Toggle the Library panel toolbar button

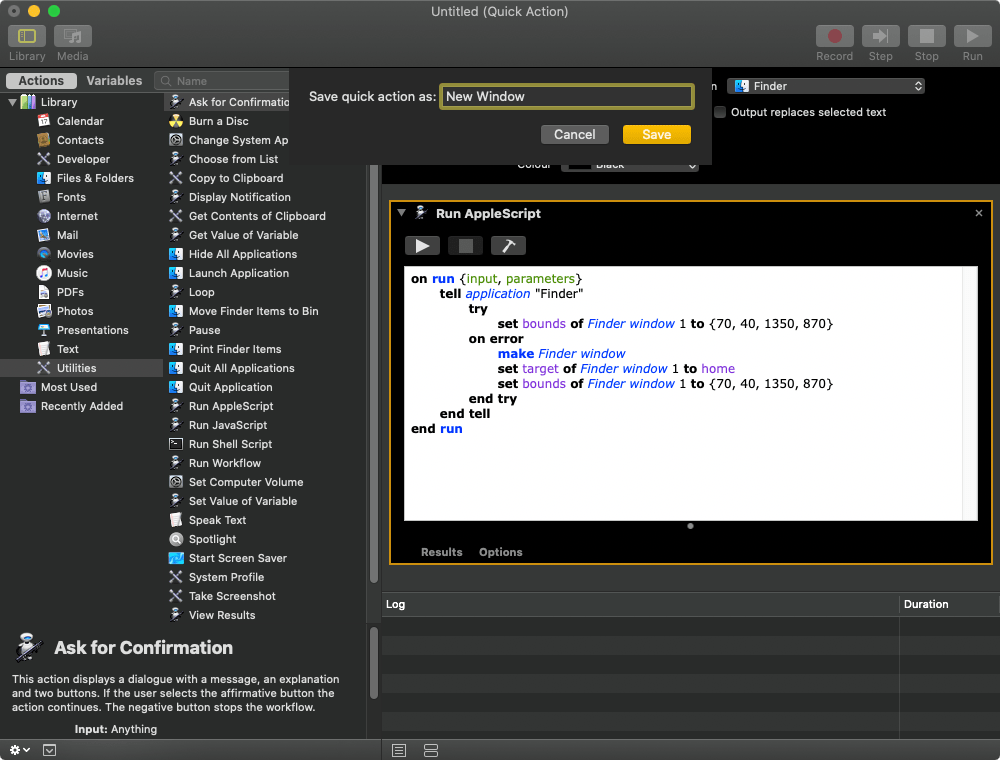coord(27,37)
